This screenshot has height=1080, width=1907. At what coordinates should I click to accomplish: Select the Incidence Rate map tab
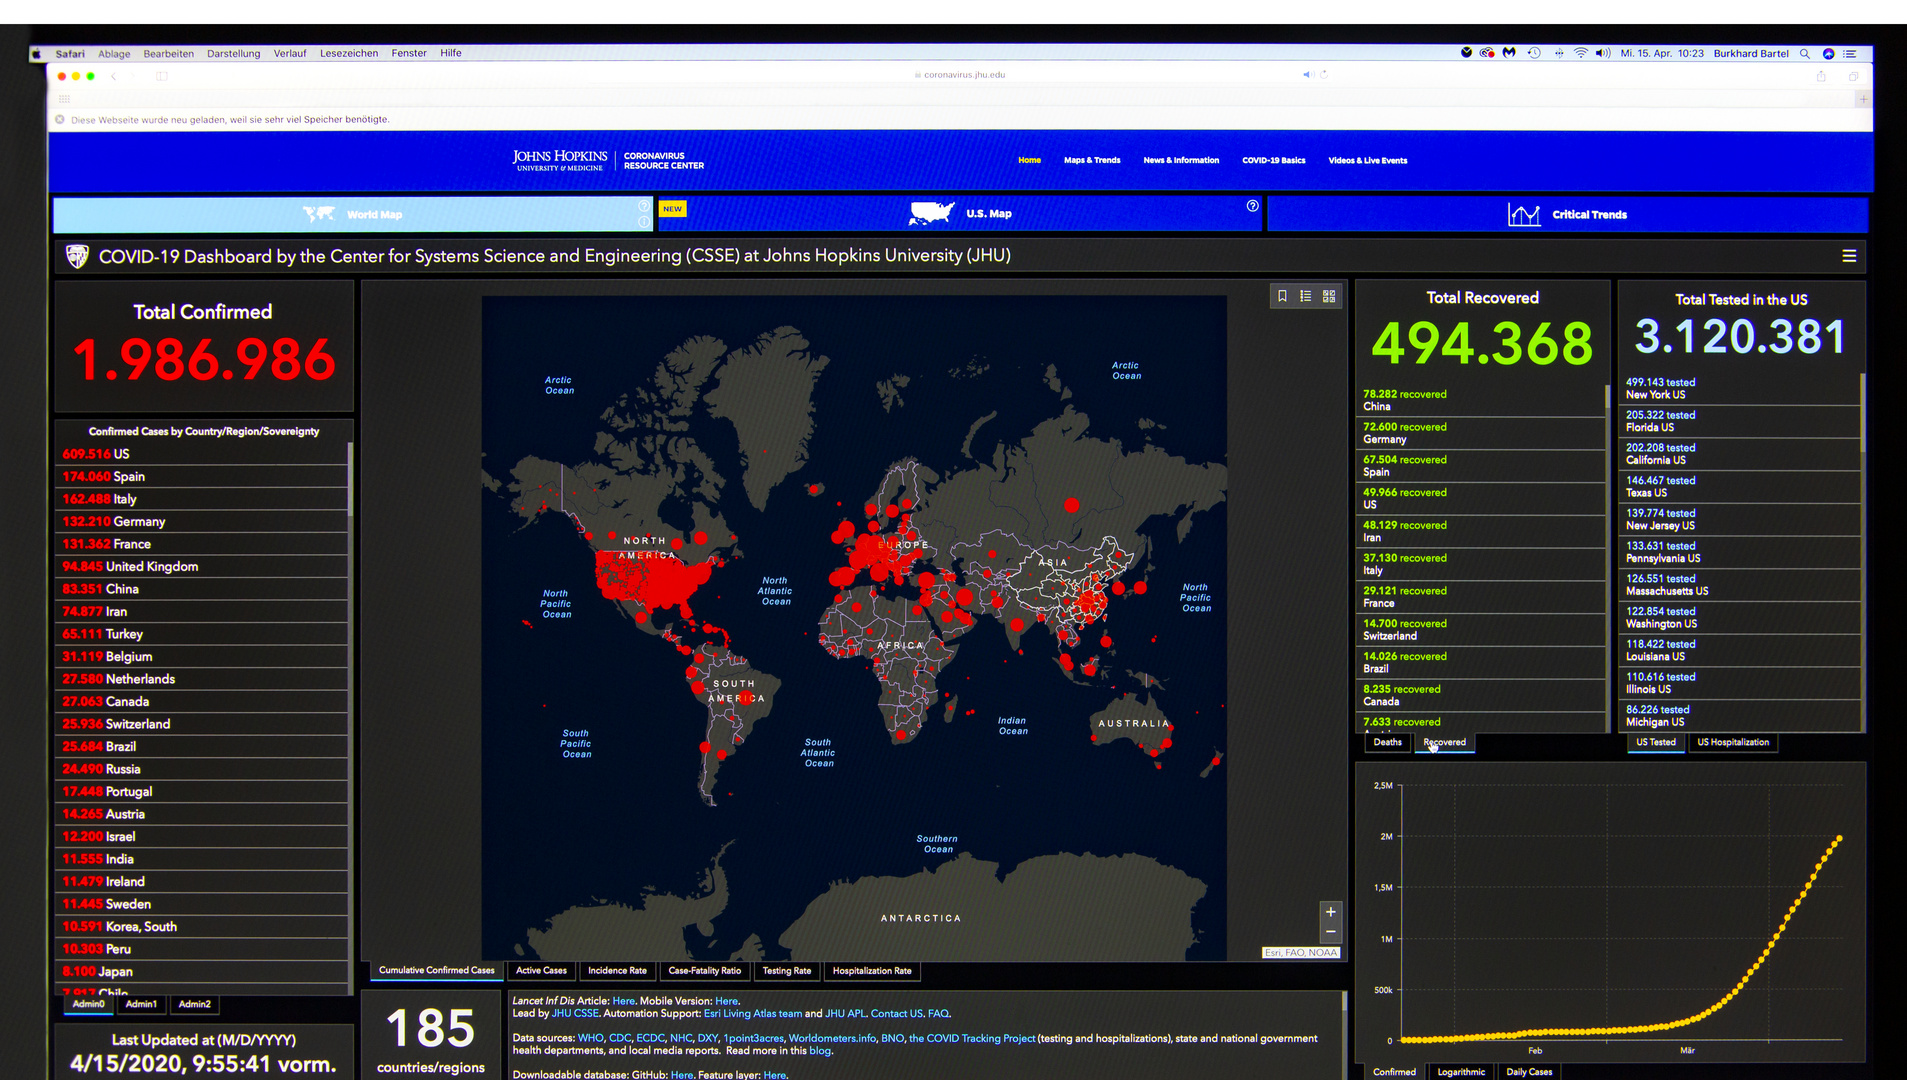pos(617,970)
